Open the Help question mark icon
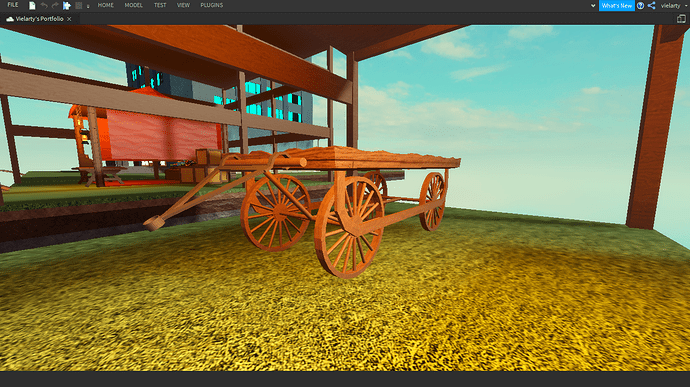Image resolution: width=690 pixels, height=387 pixels. 641,5
